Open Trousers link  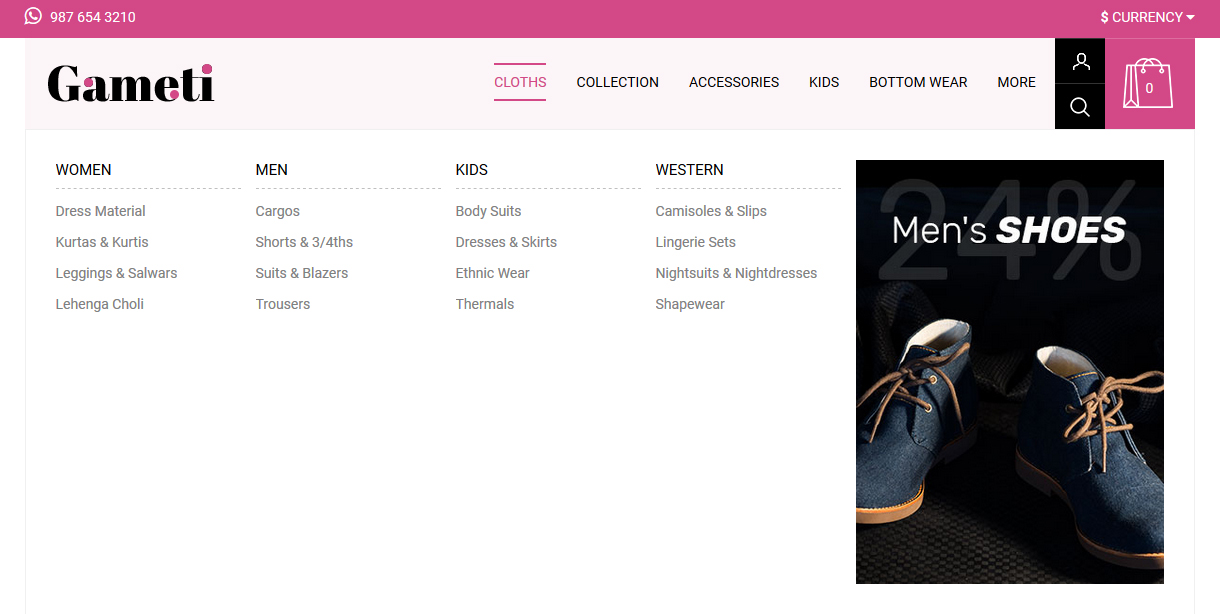tap(283, 304)
